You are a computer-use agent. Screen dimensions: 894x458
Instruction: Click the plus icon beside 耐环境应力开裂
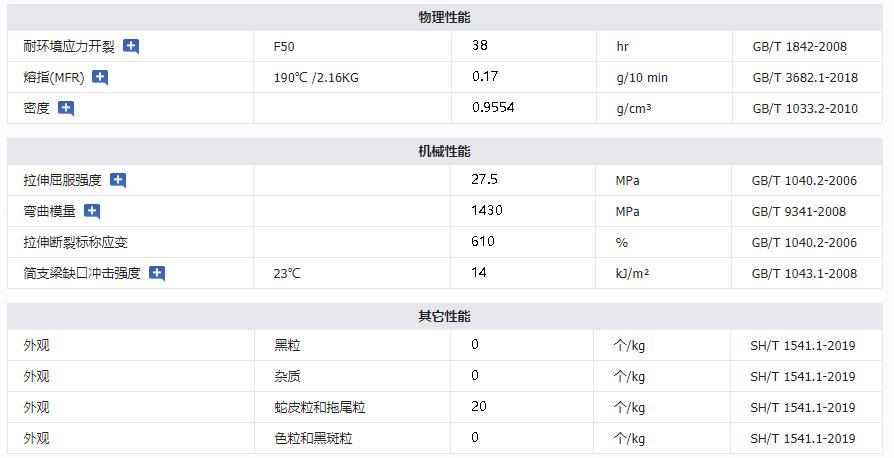click(x=131, y=46)
